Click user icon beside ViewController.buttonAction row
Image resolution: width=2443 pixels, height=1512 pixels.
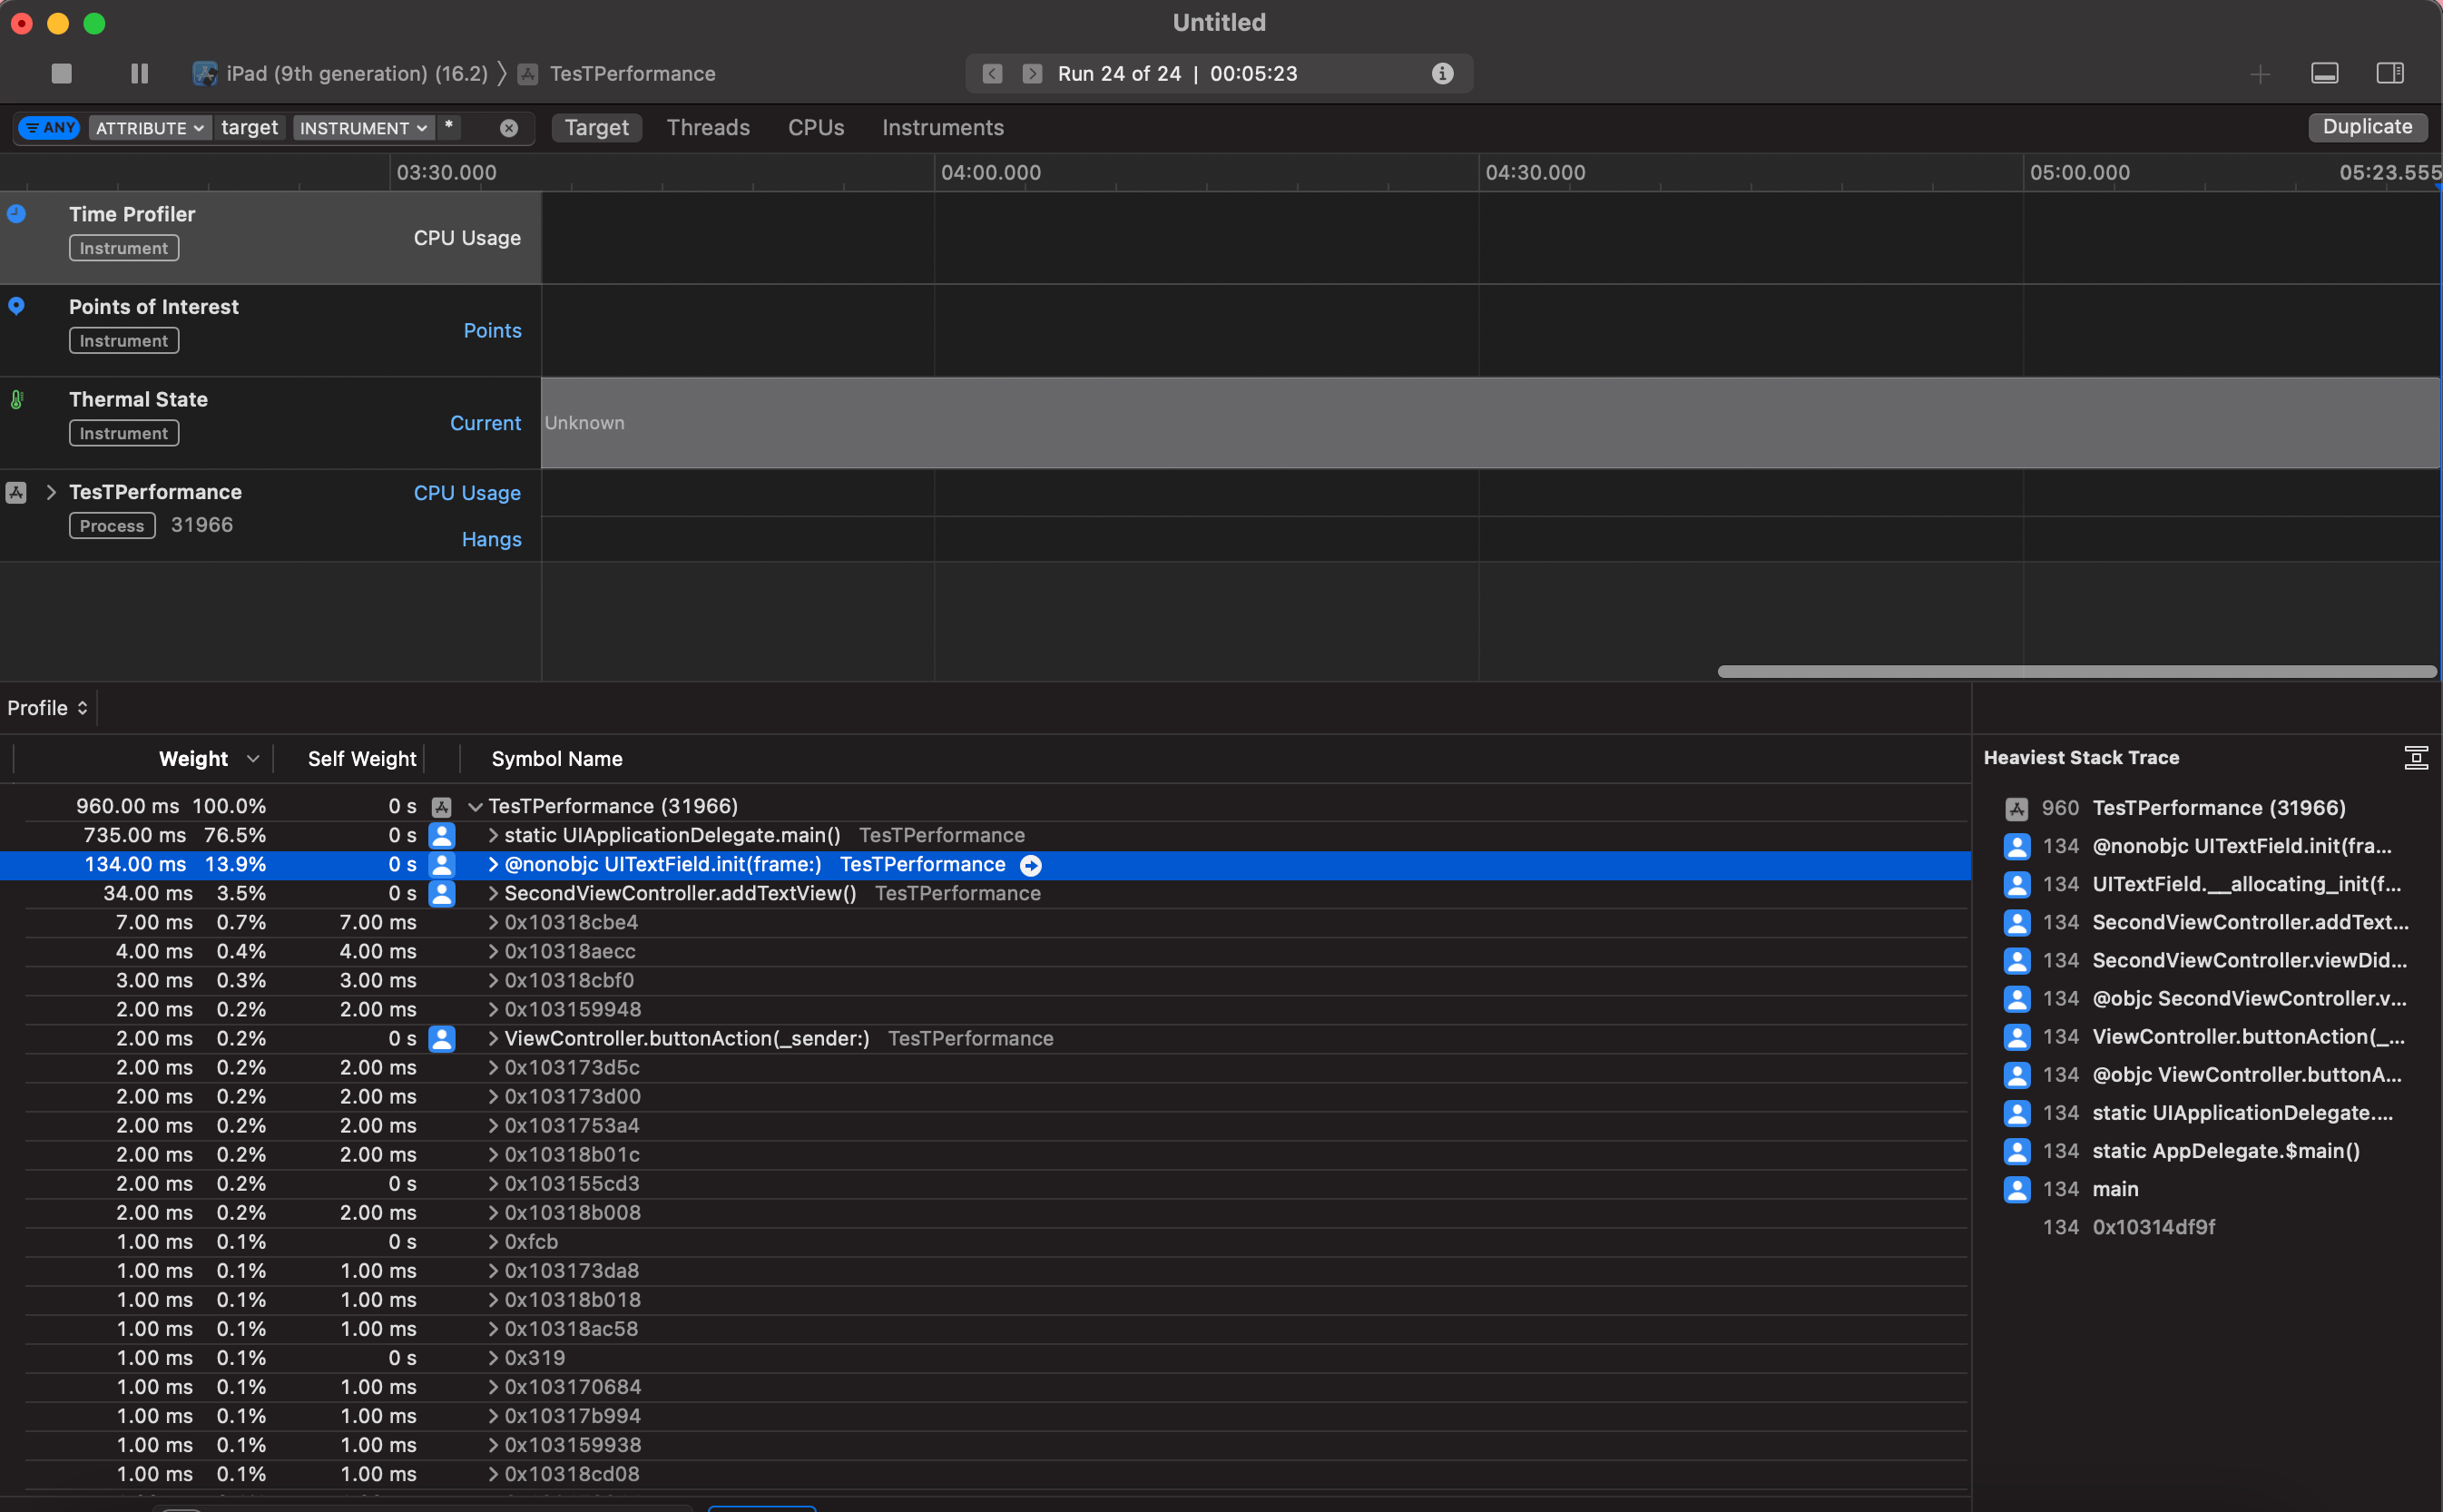[x=442, y=1039]
